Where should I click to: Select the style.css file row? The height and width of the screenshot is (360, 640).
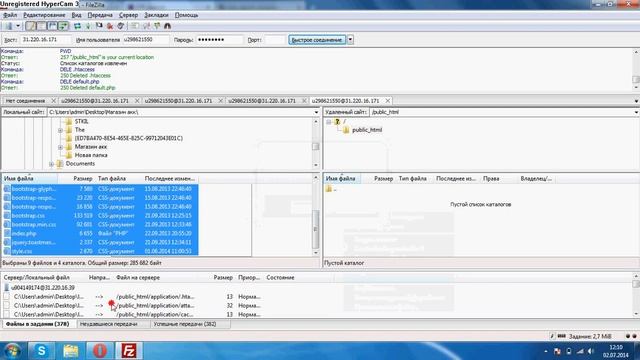(x=101, y=251)
